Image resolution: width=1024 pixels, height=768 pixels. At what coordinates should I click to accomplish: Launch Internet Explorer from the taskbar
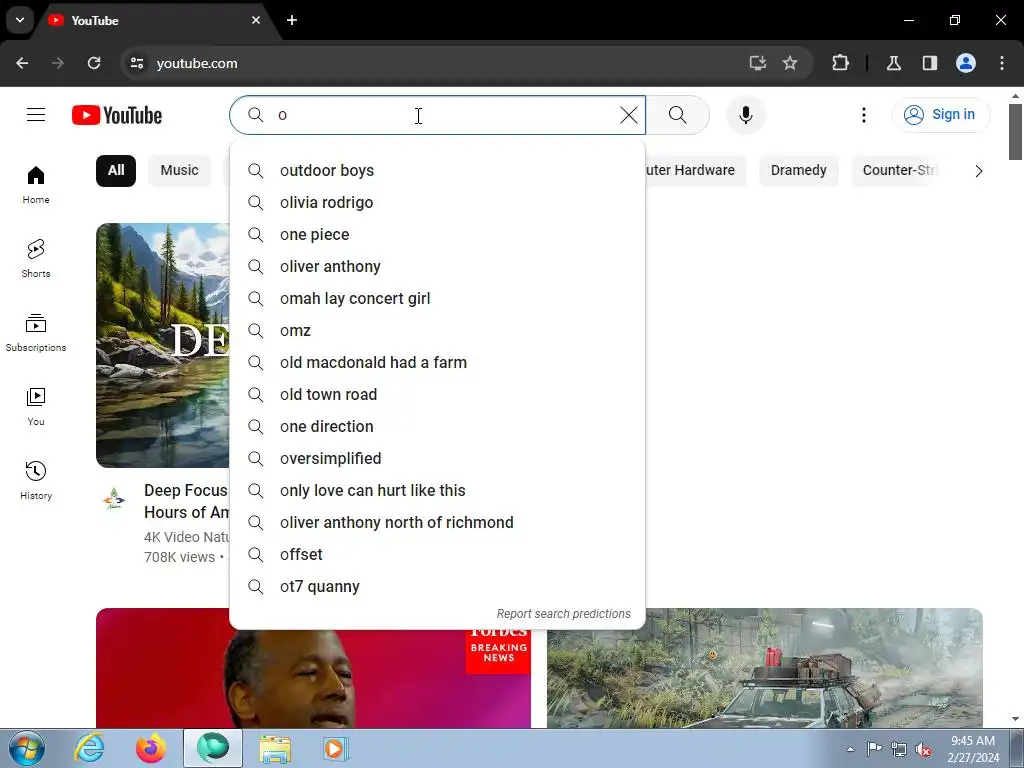click(89, 748)
